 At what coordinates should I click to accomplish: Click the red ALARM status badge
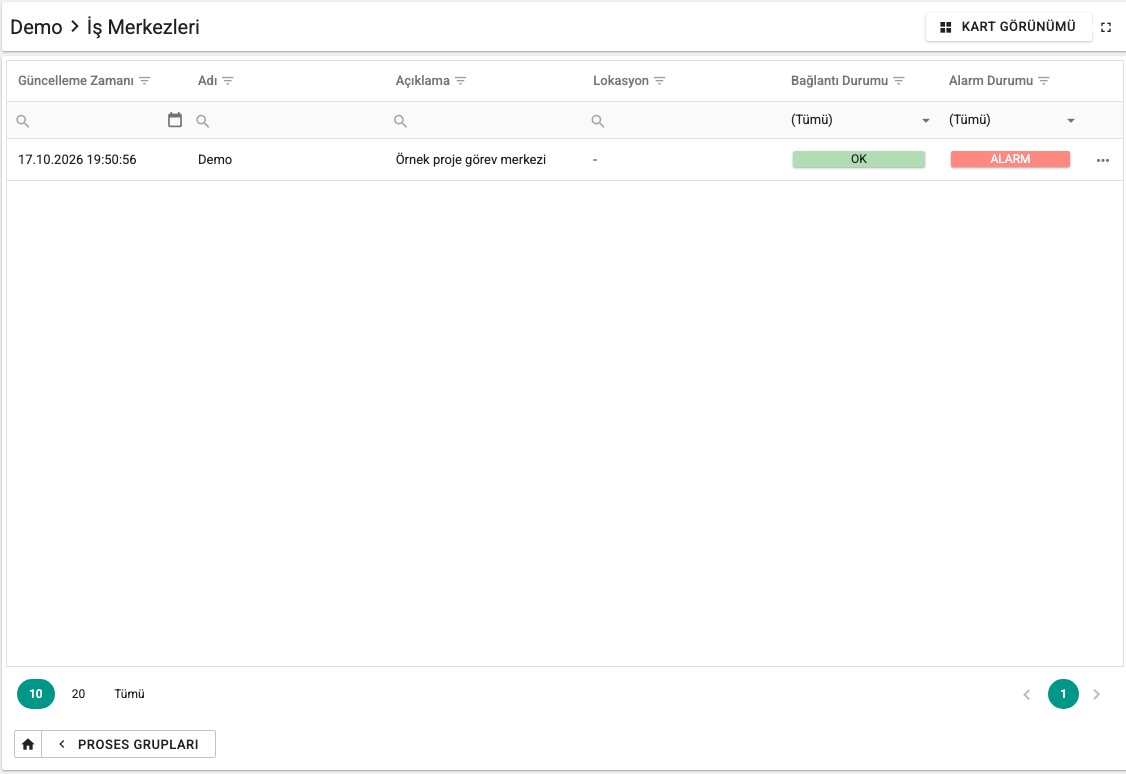click(1010, 159)
